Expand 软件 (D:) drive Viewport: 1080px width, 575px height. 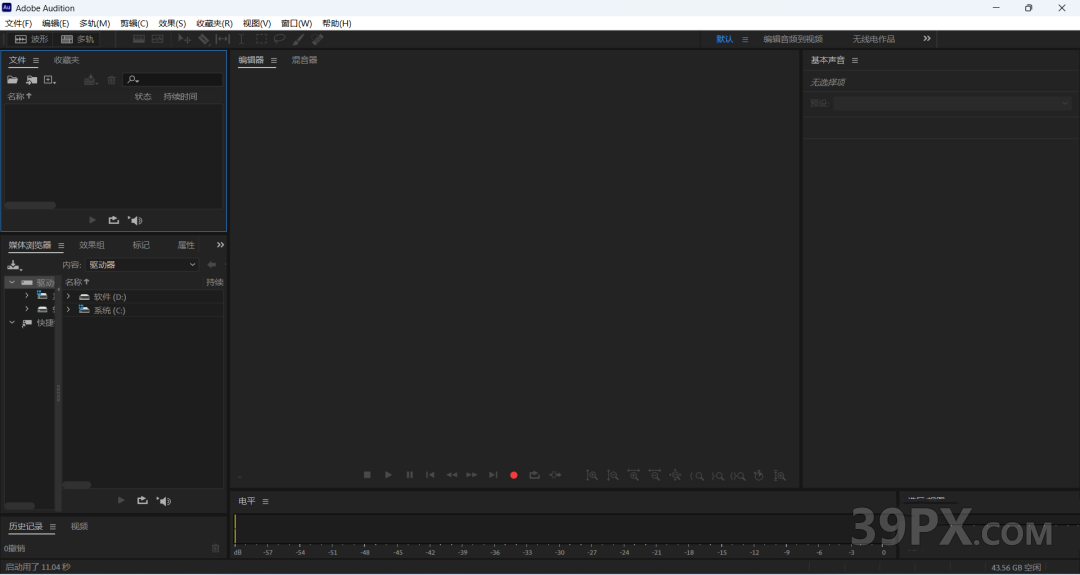tap(68, 297)
